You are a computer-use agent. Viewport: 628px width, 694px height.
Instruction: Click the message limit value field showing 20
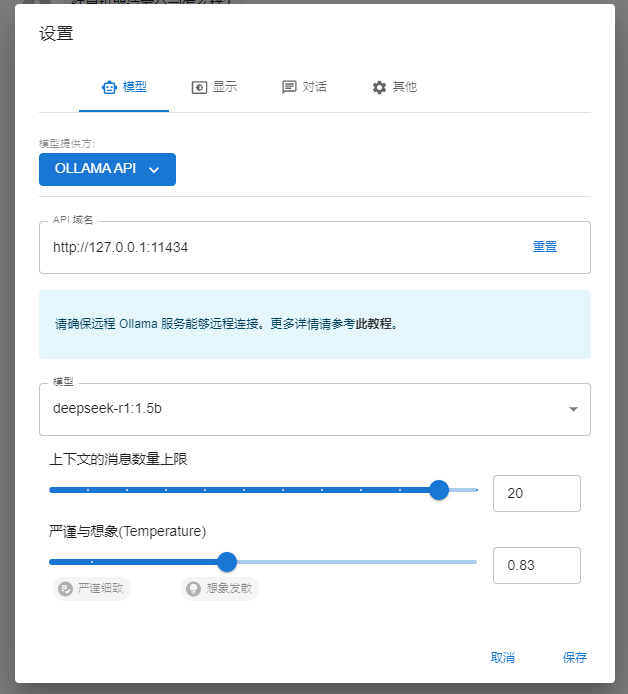tap(537, 494)
